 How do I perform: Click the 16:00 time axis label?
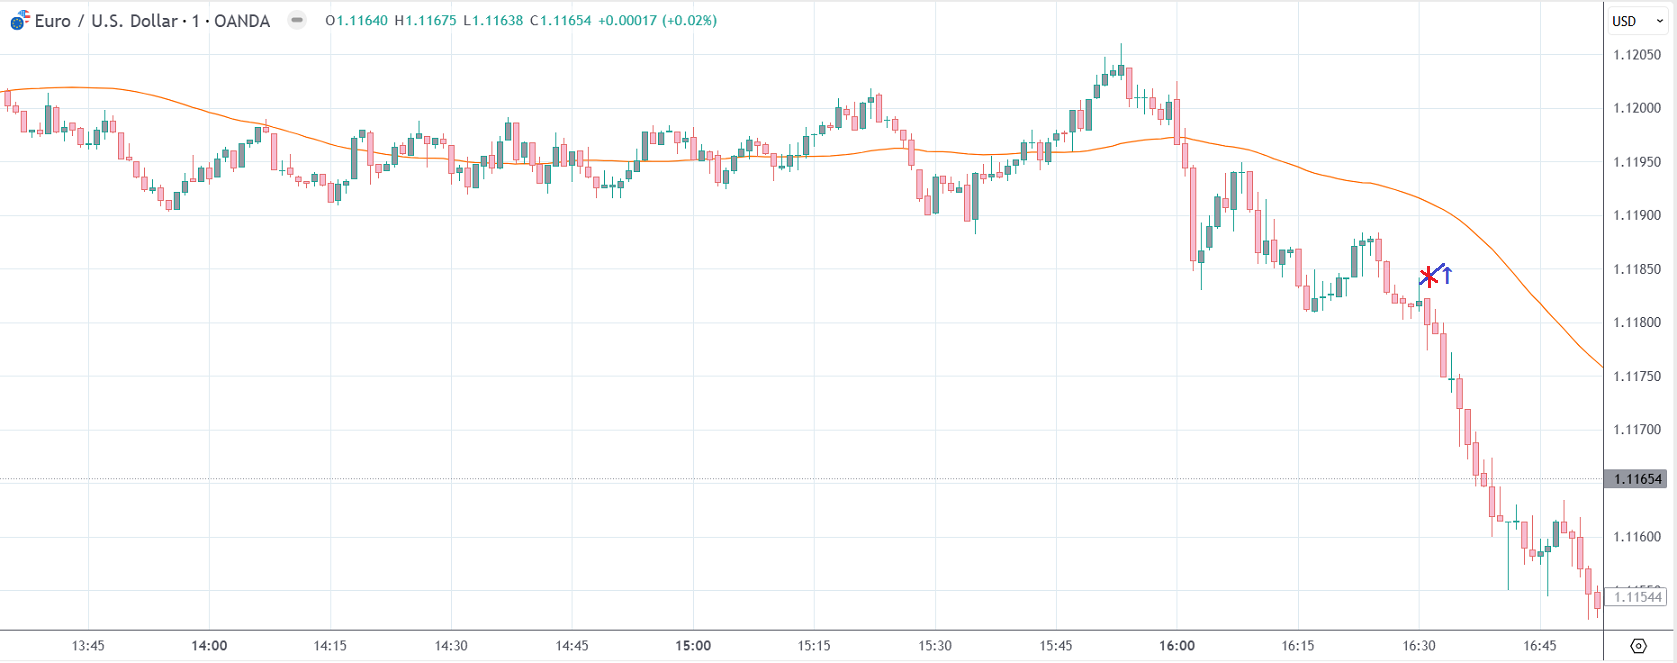click(x=1177, y=646)
